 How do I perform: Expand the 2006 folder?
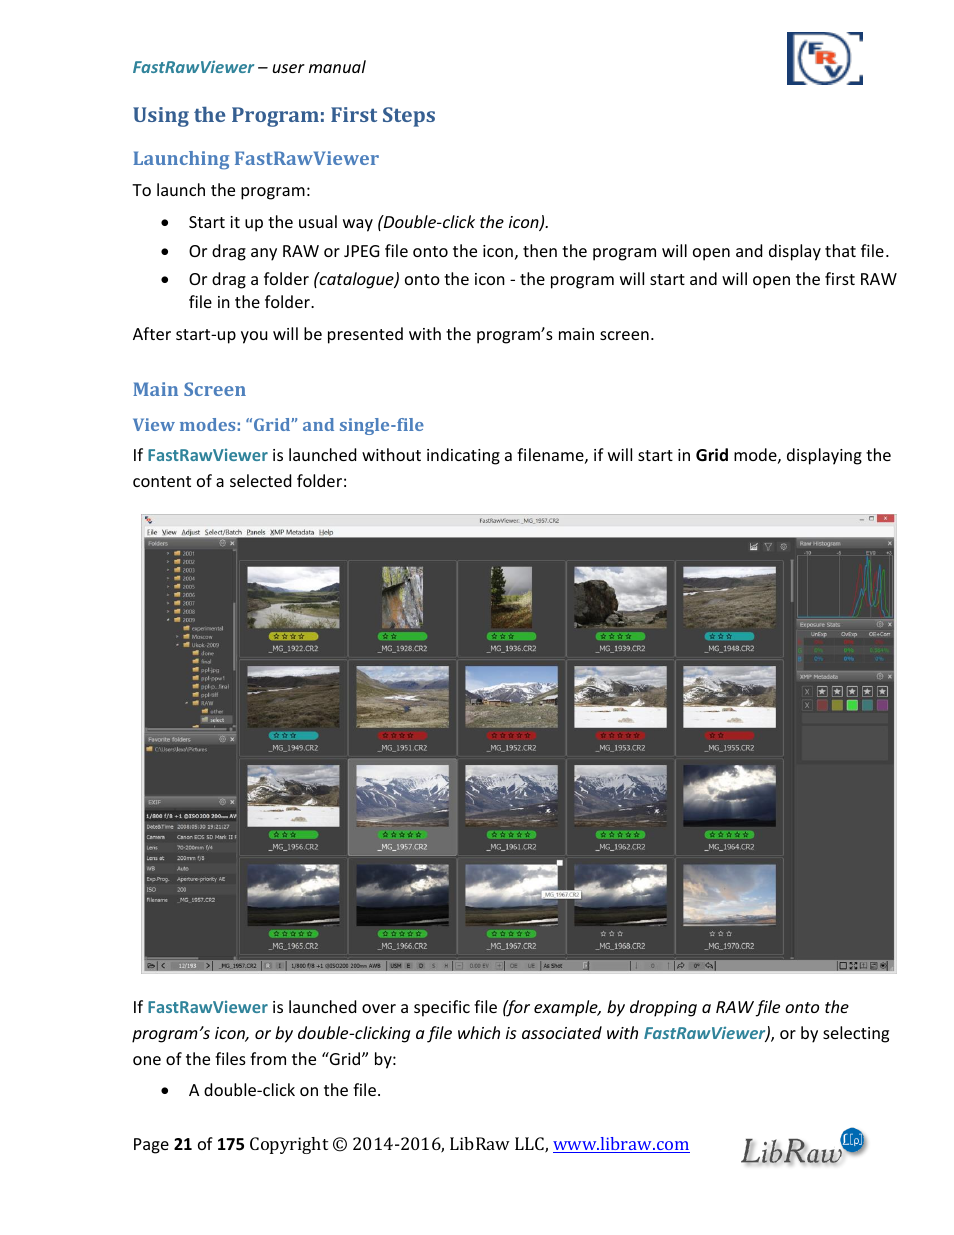click(168, 595)
